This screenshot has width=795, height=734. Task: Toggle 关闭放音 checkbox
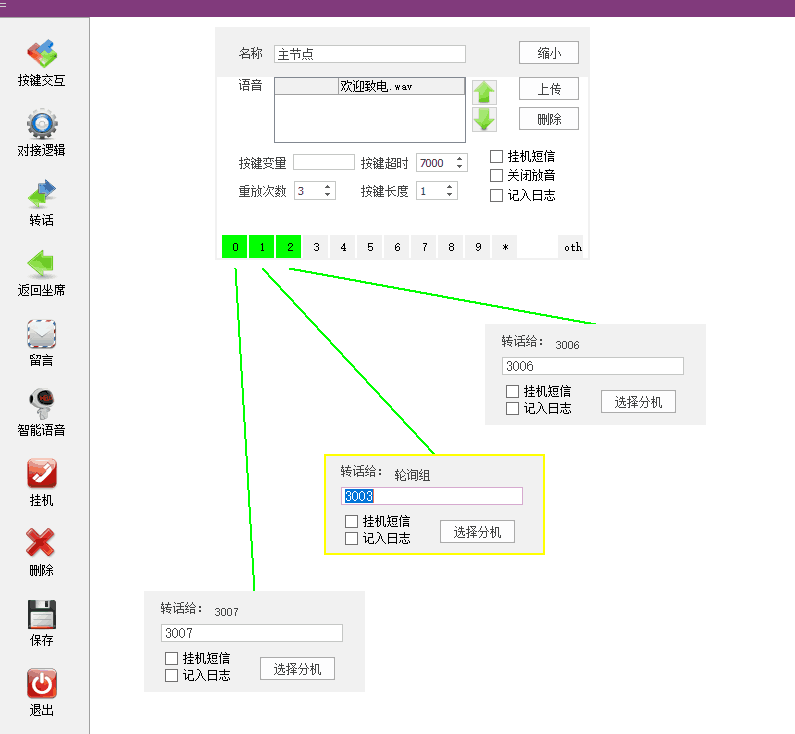(496, 175)
